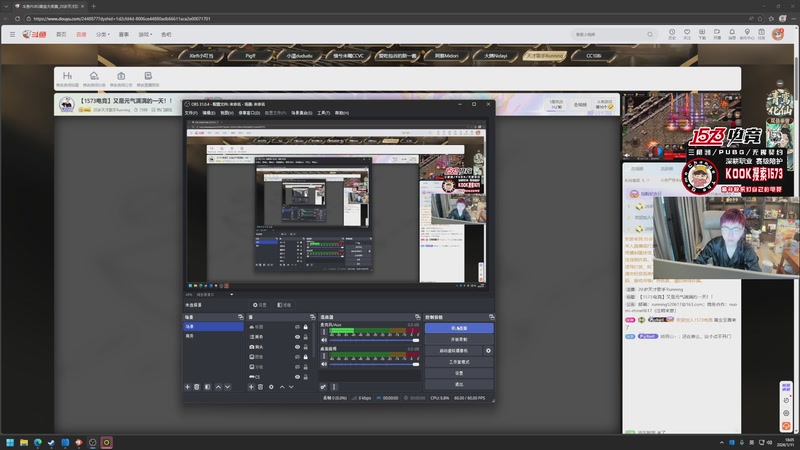Open the notifications bell icon in Douyu header
This screenshot has width=800, height=450.
pyautogui.click(x=732, y=34)
